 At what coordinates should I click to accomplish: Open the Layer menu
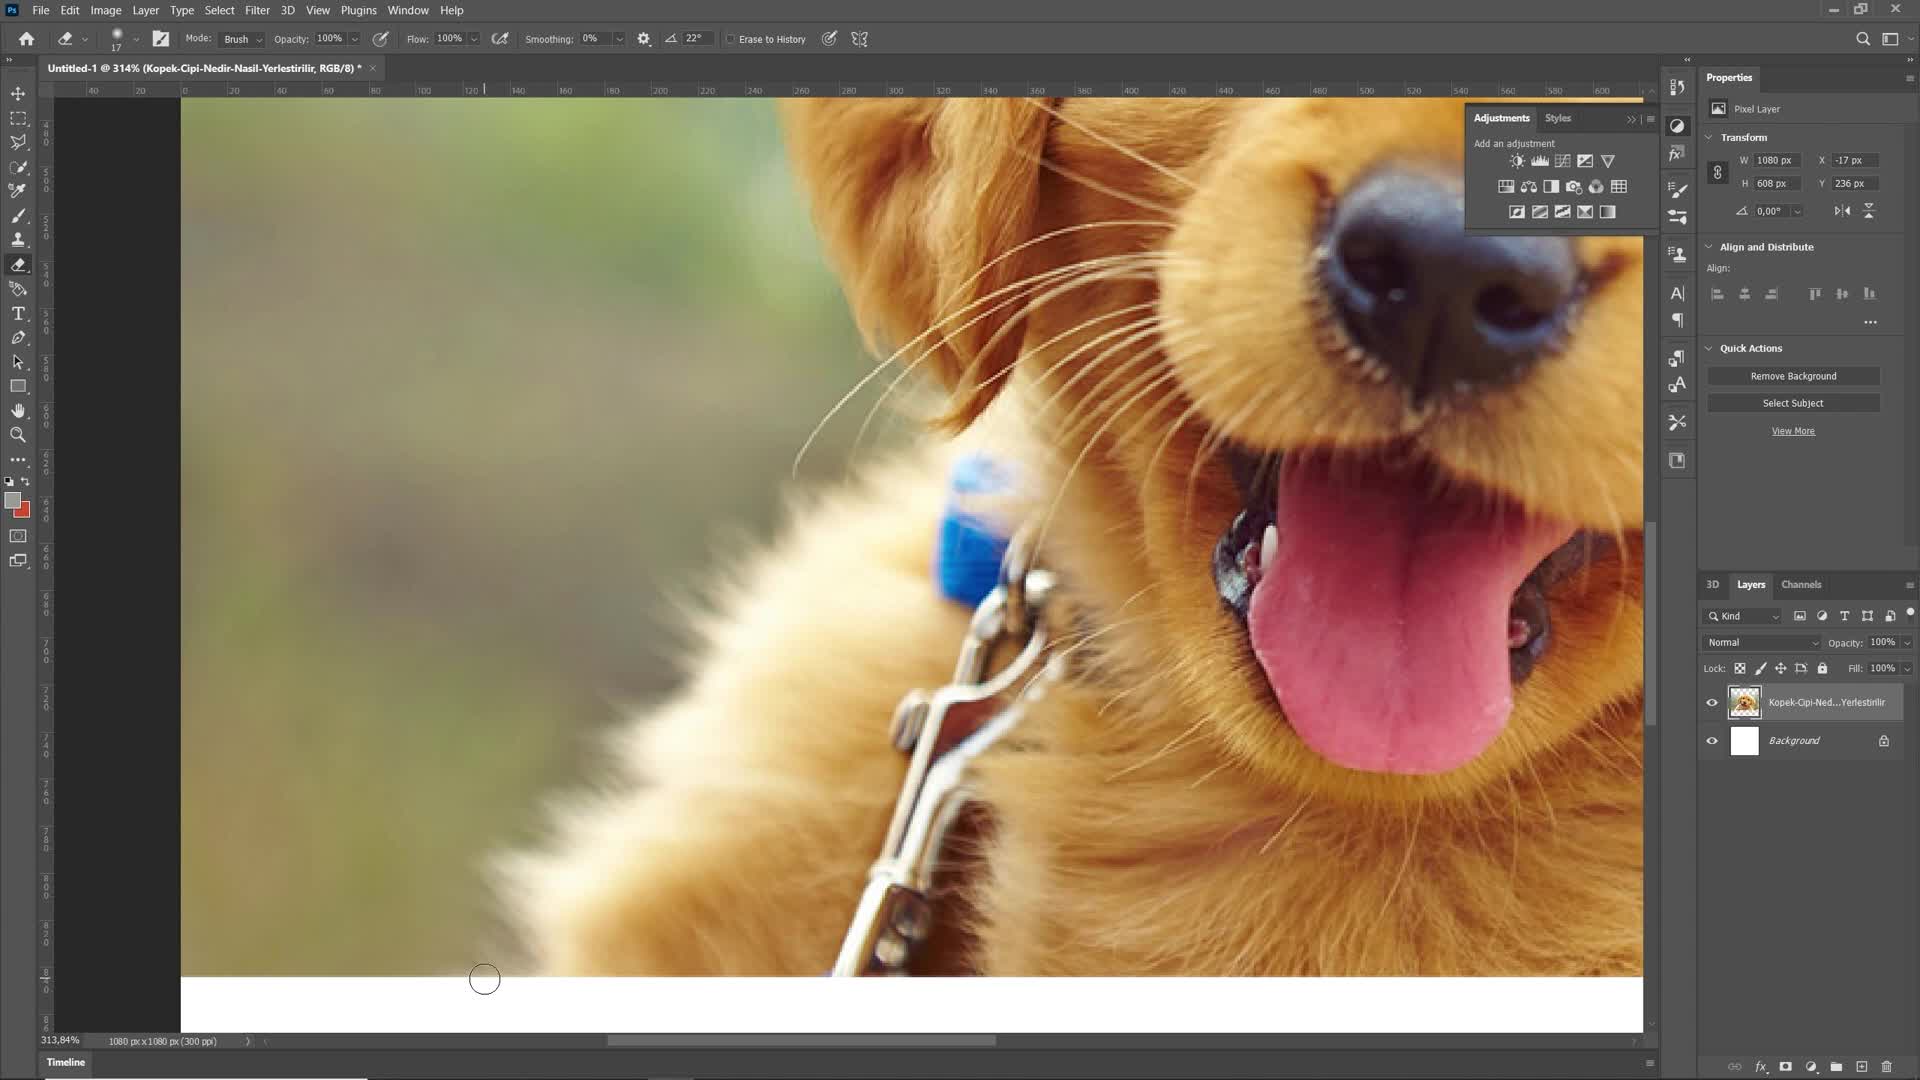146,10
